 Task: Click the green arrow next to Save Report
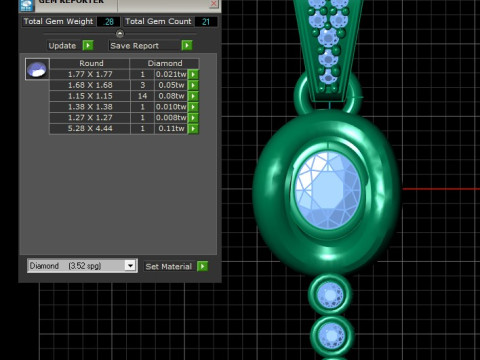[187, 45]
